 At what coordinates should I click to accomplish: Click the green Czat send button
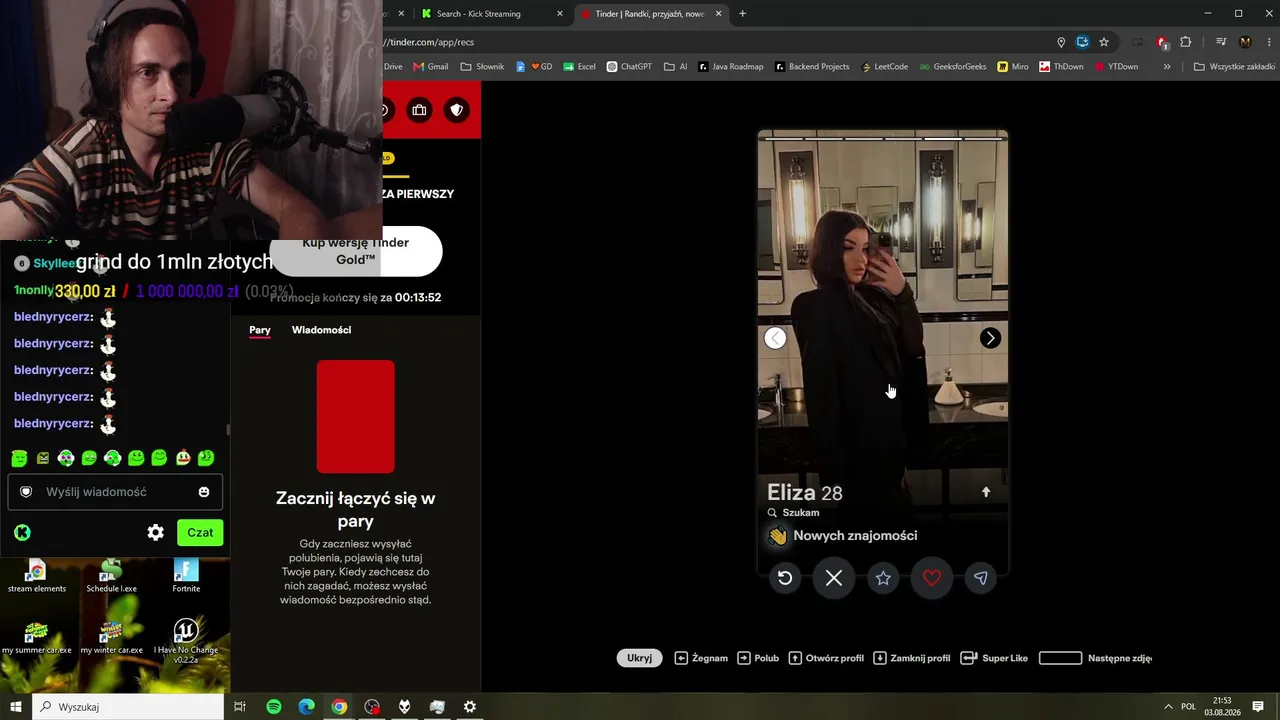click(200, 533)
